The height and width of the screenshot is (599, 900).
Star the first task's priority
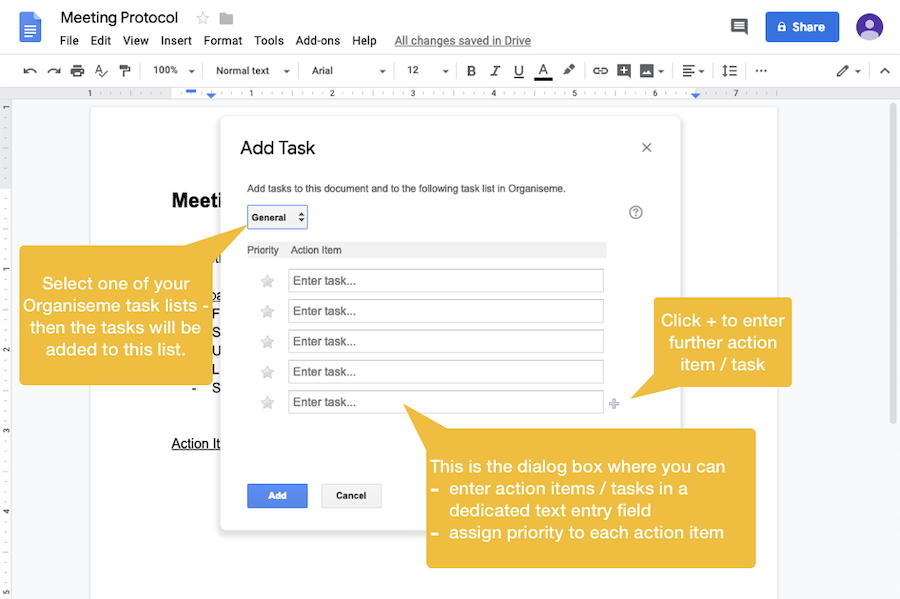[x=267, y=280]
